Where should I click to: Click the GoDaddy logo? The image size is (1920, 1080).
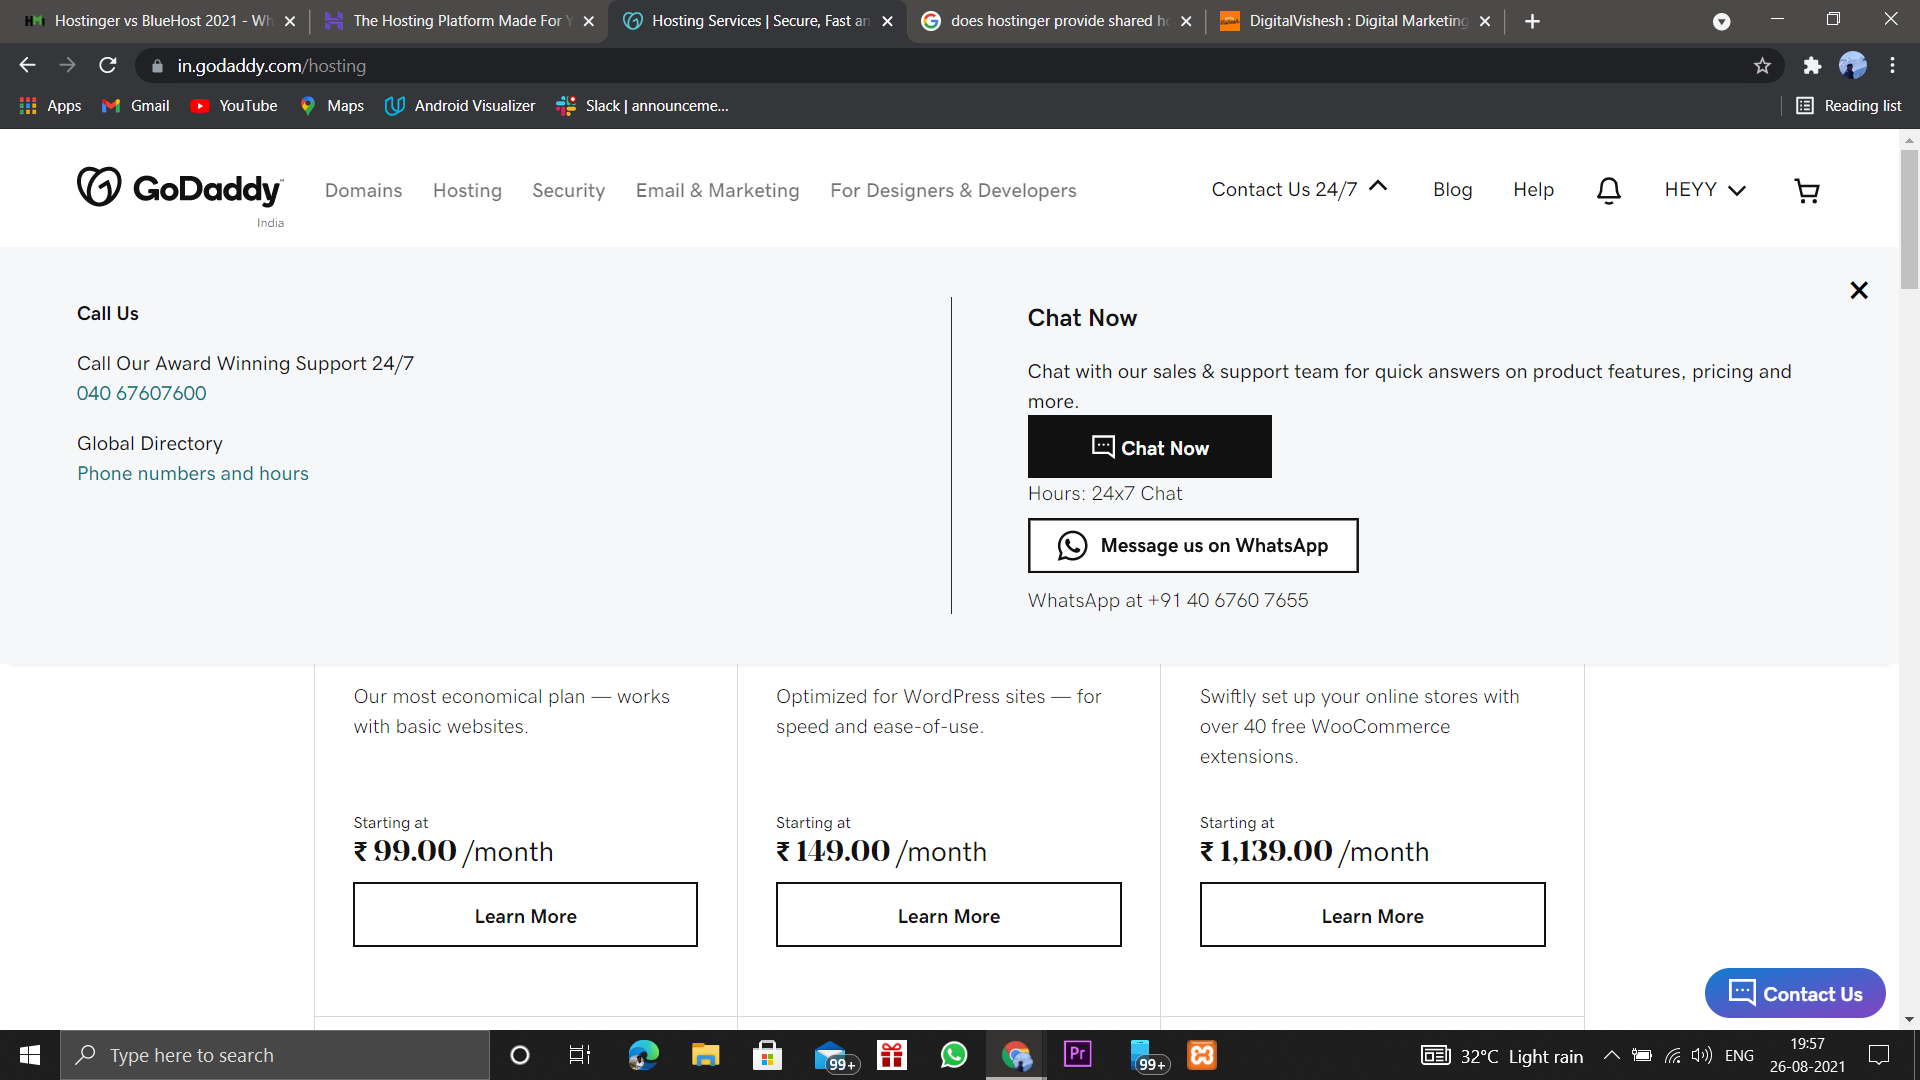tap(181, 189)
